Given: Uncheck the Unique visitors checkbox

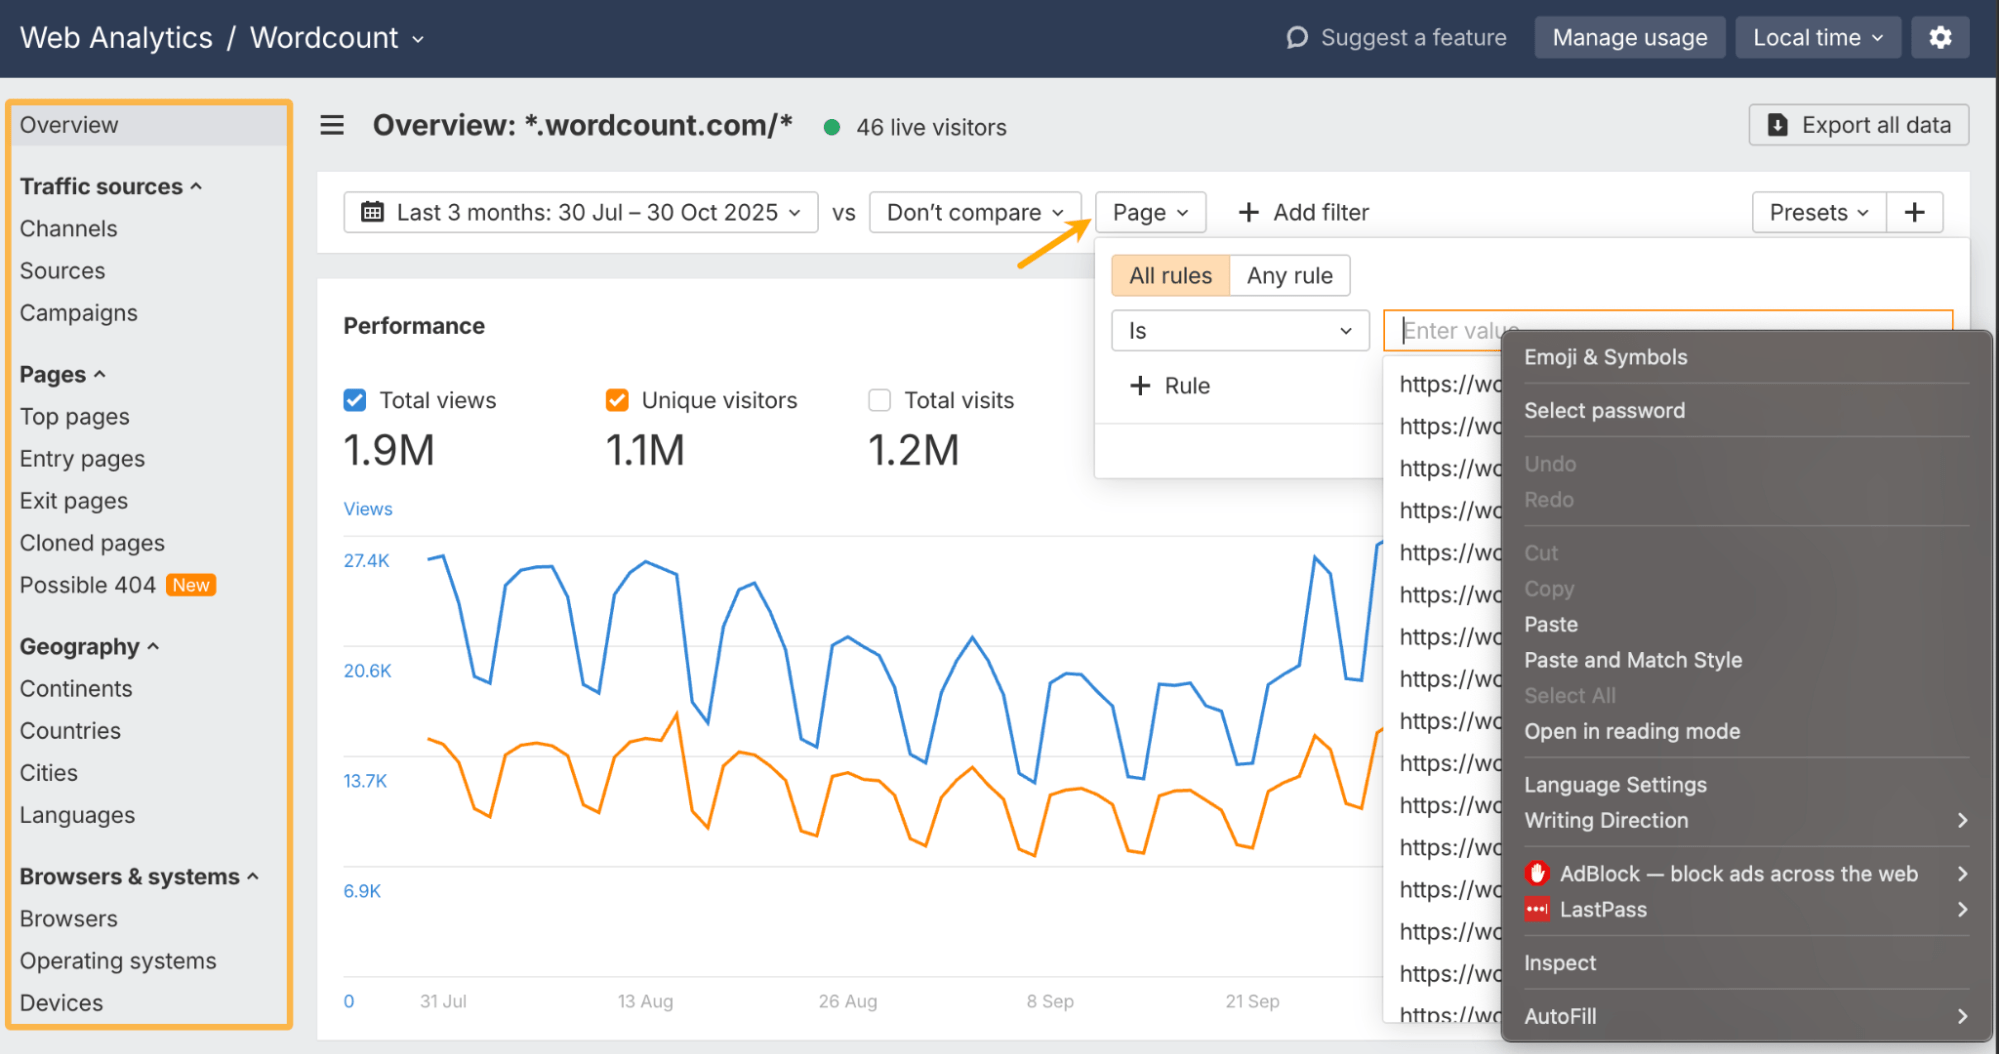Looking at the screenshot, I should point(617,400).
